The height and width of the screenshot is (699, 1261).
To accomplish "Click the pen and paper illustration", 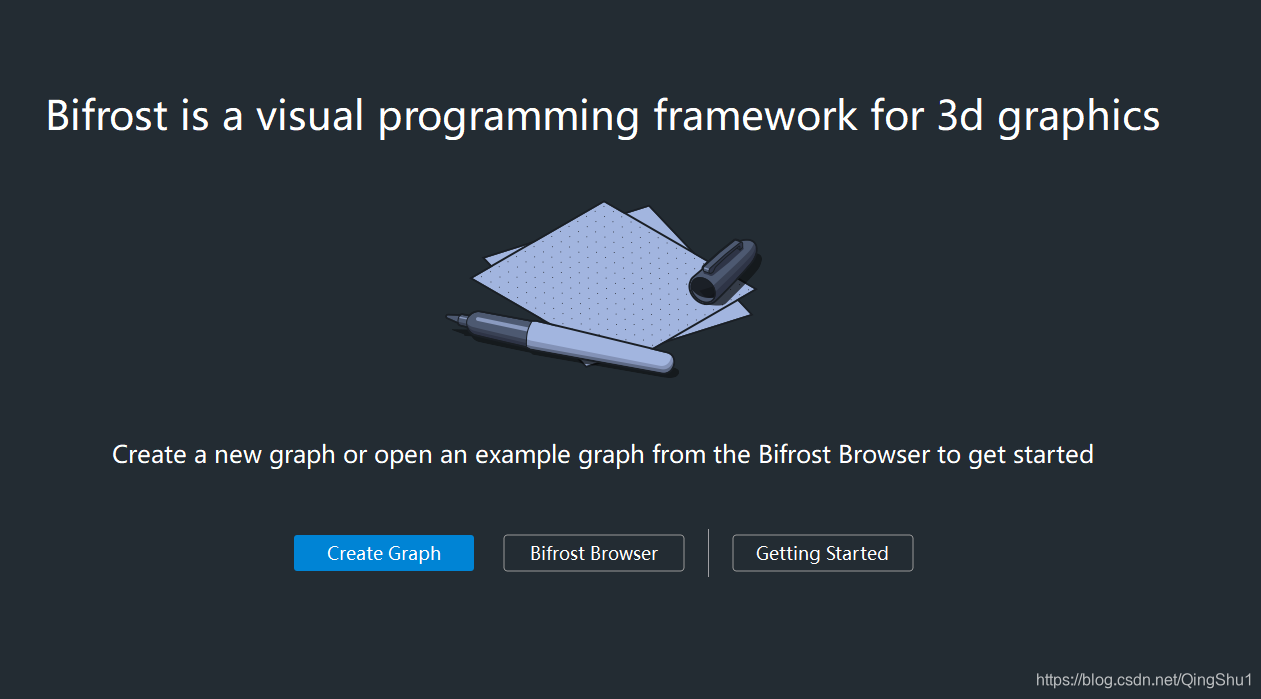I will 604,289.
